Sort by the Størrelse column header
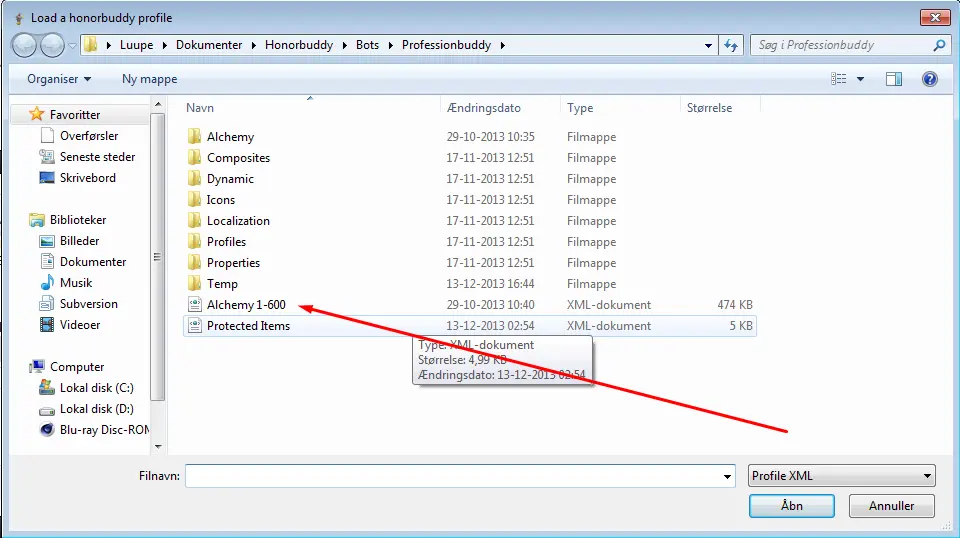The image size is (960, 538). (709, 108)
